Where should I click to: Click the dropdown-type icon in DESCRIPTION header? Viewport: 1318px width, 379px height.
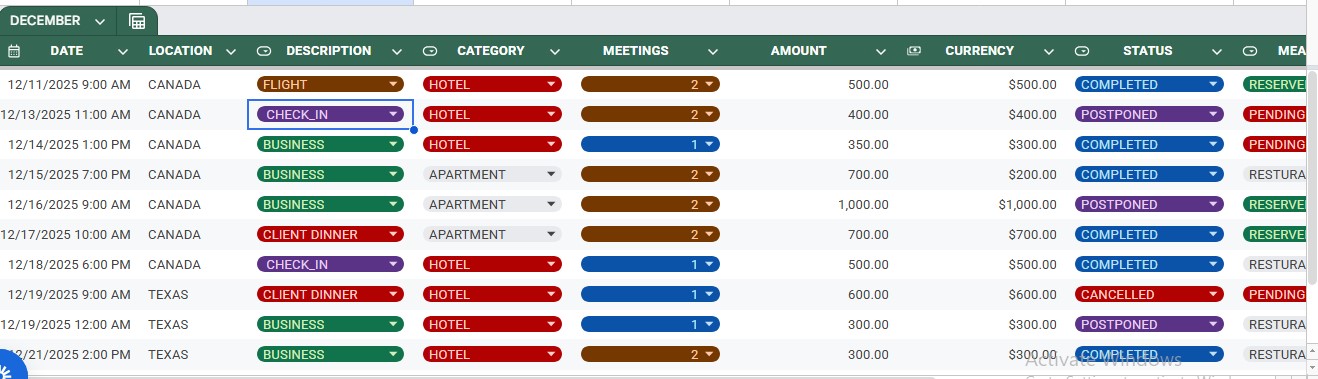tap(264, 51)
